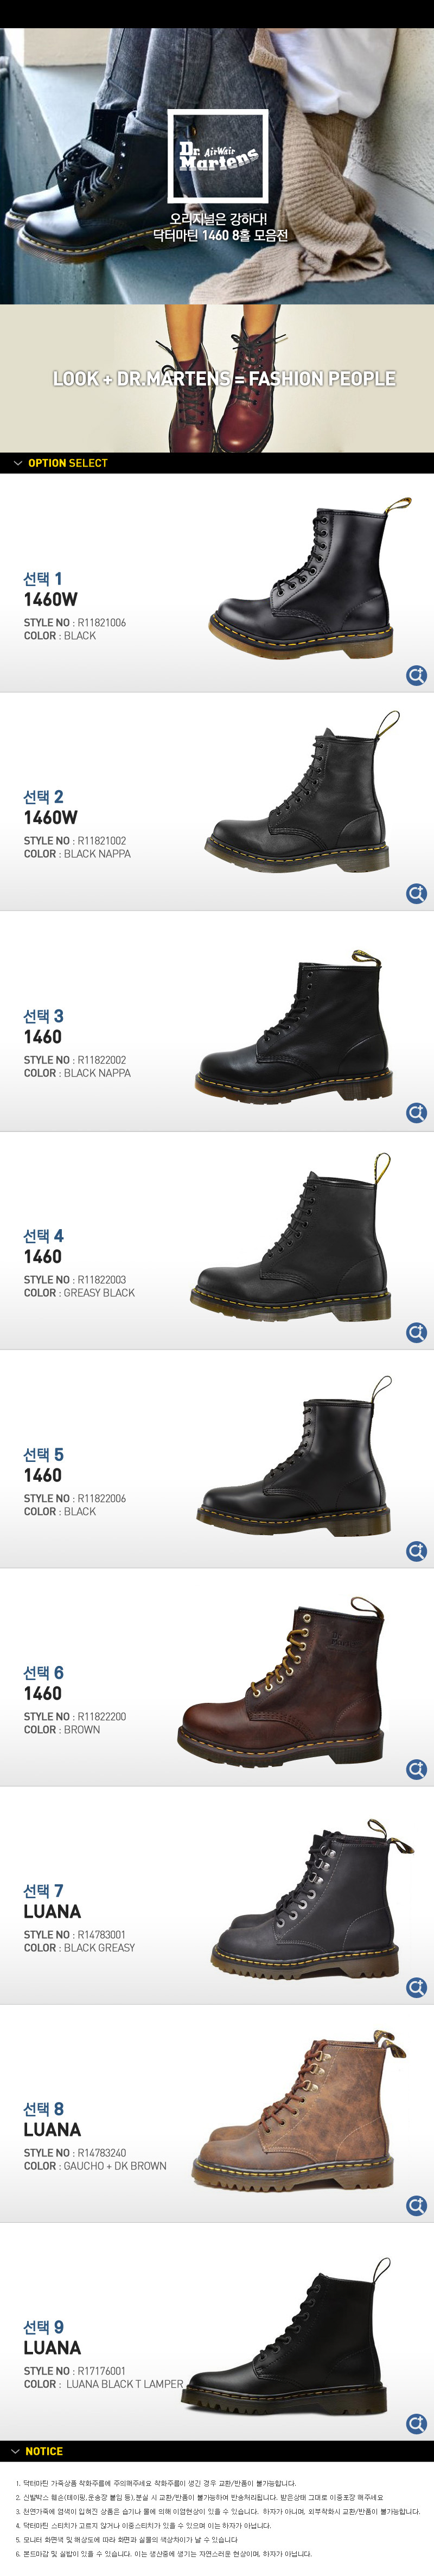Click the LOOK + DR.MARTENS banner
434x2576 pixels.
point(217,379)
